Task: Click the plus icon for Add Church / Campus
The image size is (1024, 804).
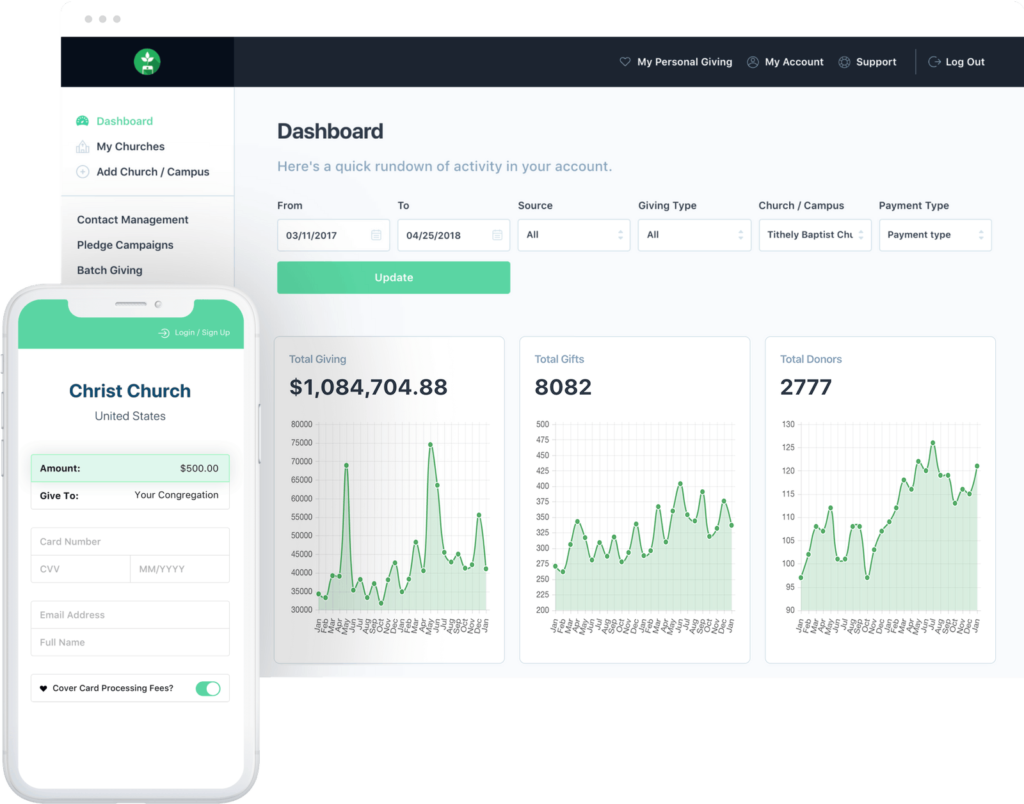Action: click(83, 172)
